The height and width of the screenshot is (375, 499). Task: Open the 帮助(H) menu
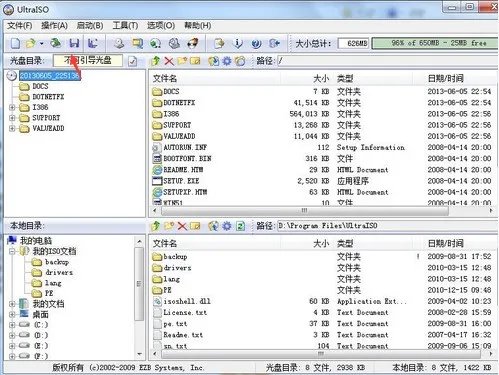click(197, 26)
